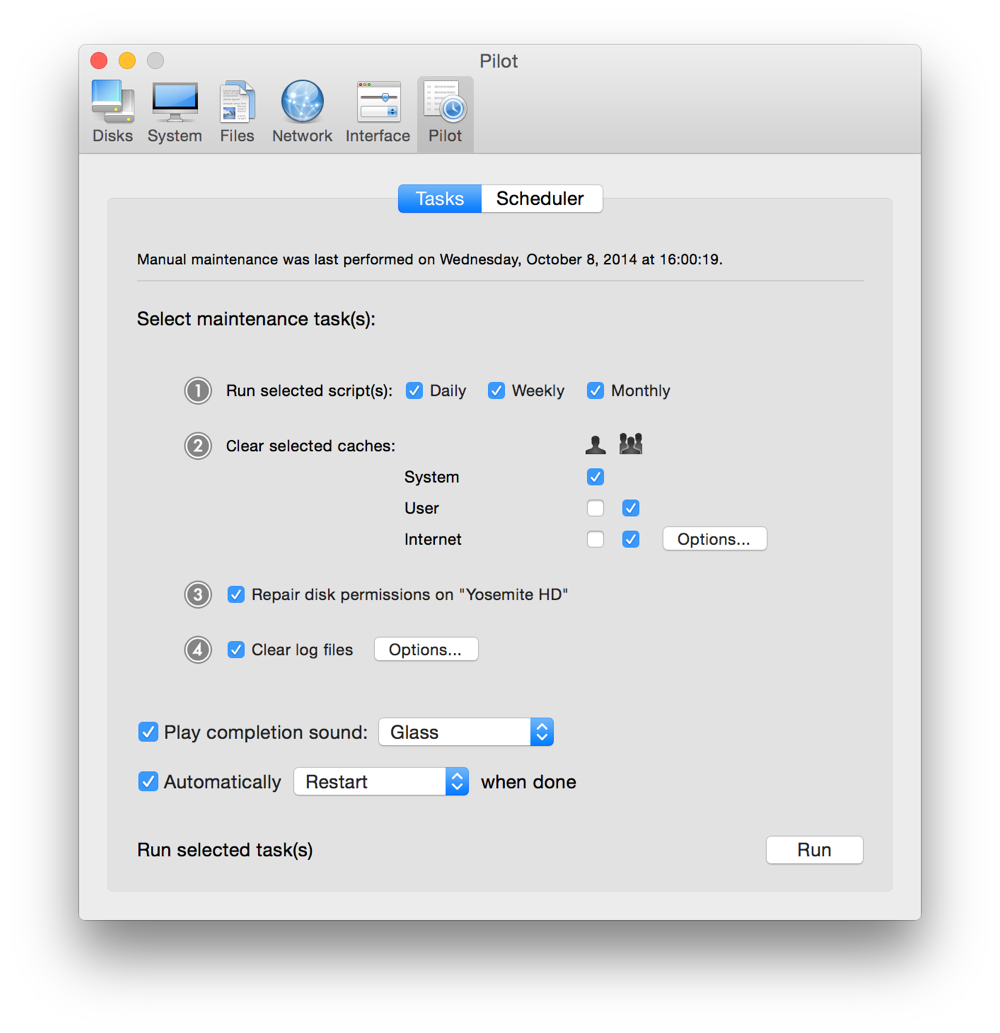The image size is (1000, 1033).
Task: Uncheck the Daily script checkbox
Action: [x=414, y=391]
